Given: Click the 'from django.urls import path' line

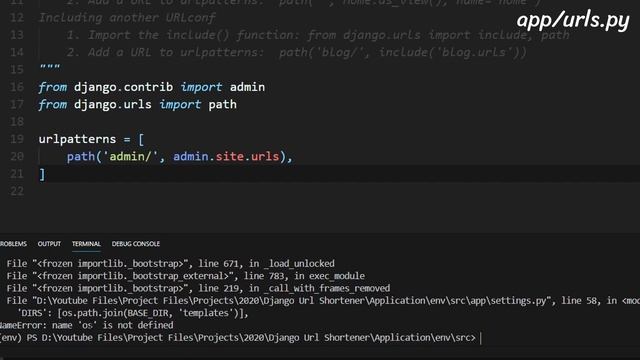Looking at the screenshot, I should tap(138, 104).
